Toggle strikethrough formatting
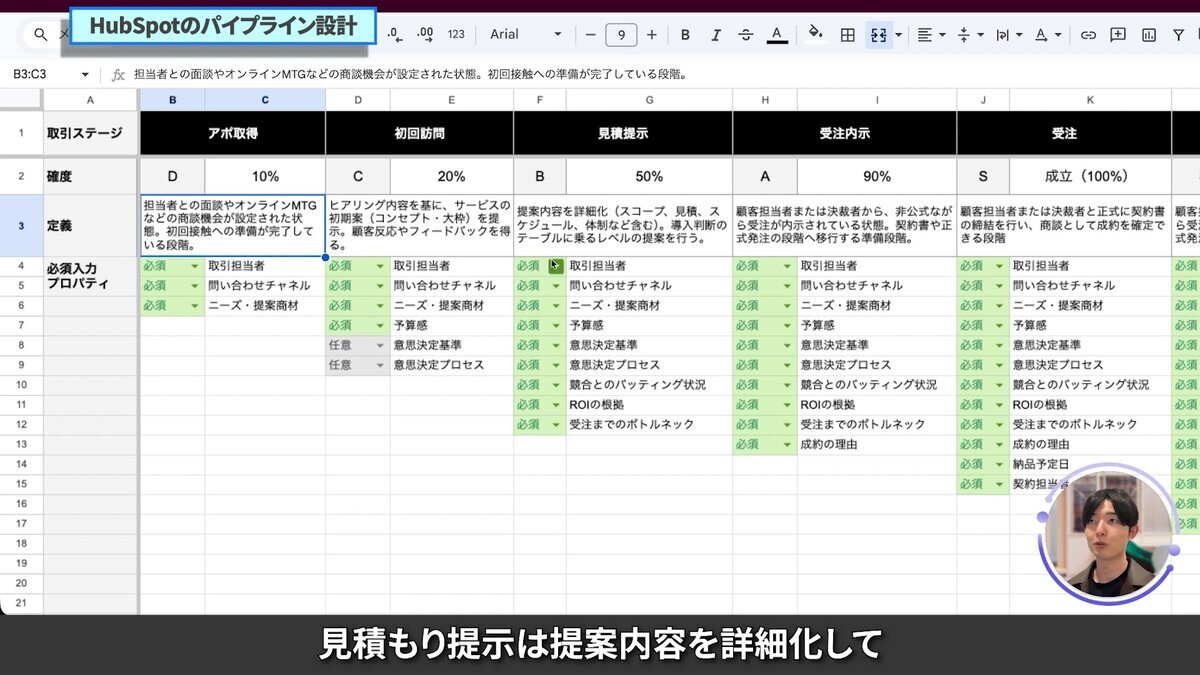This screenshot has width=1200, height=675. point(744,33)
